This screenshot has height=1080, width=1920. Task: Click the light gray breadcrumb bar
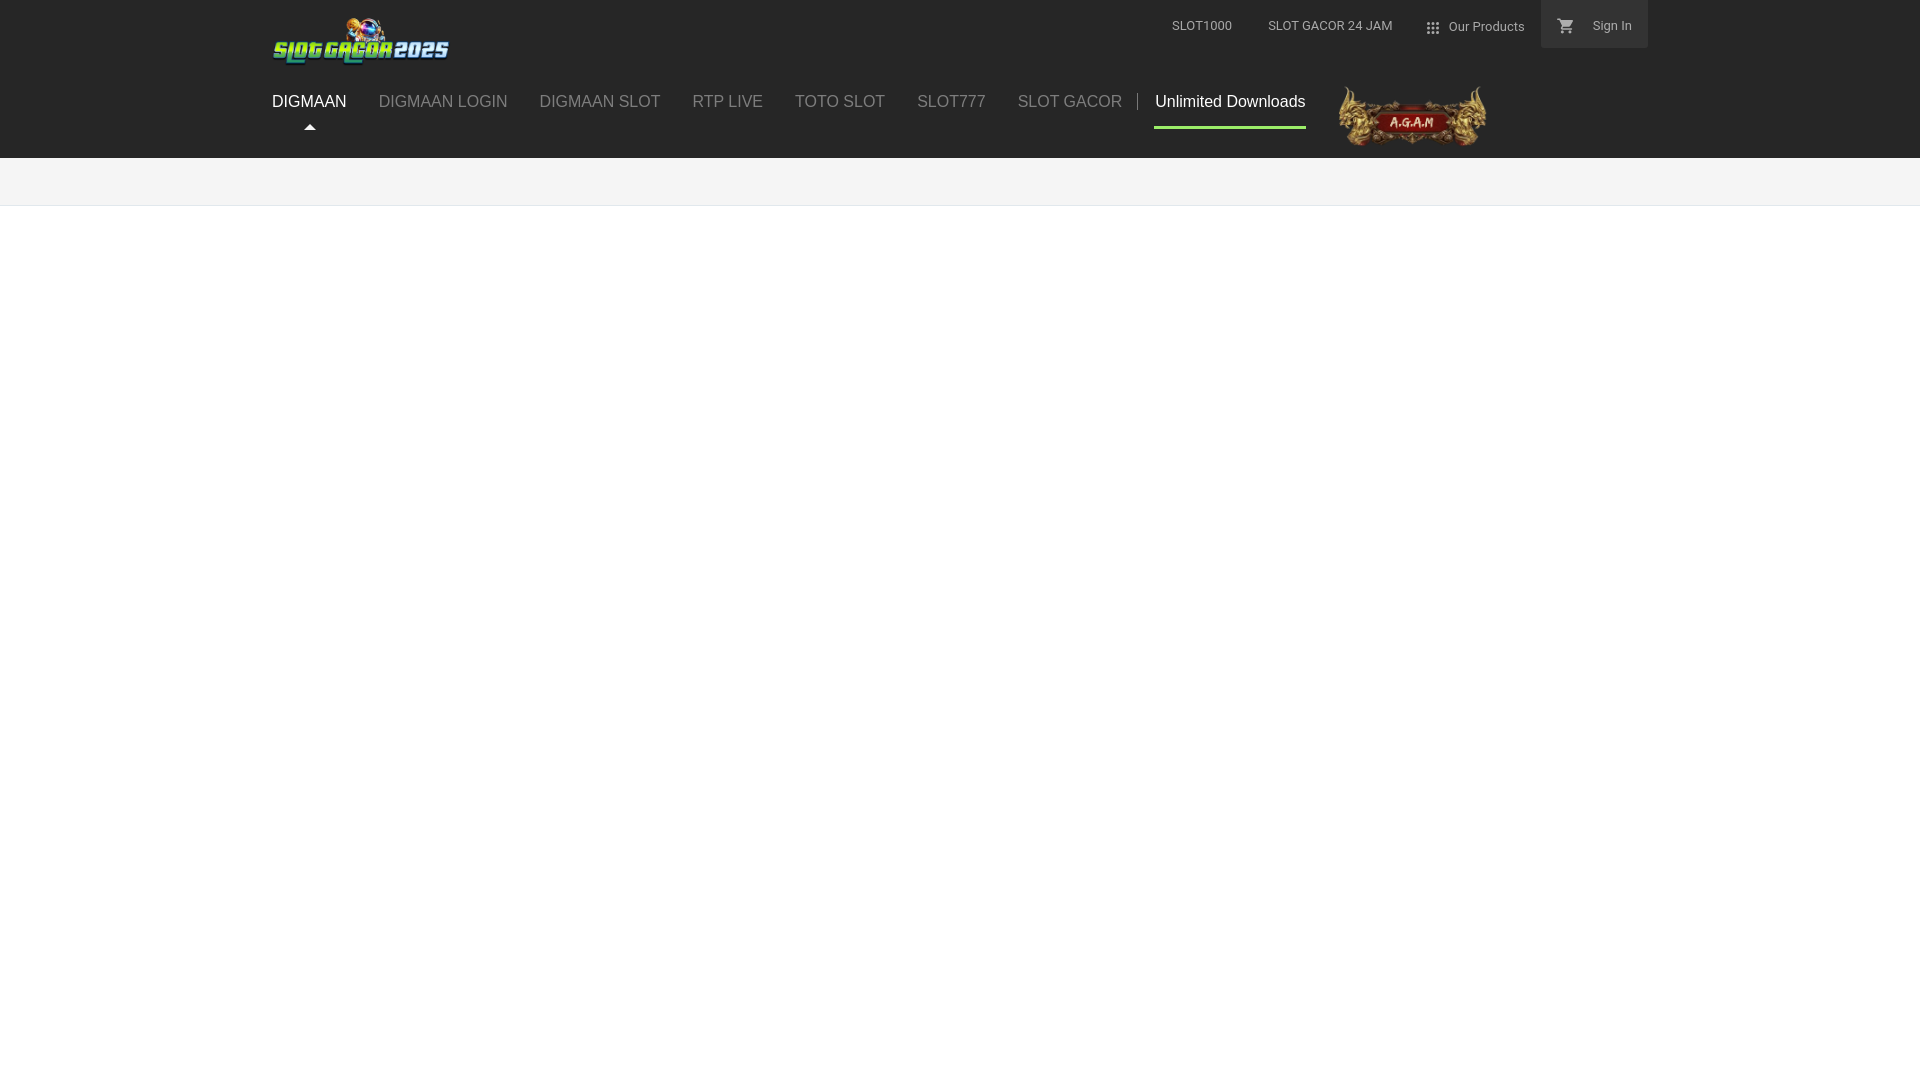(960, 182)
